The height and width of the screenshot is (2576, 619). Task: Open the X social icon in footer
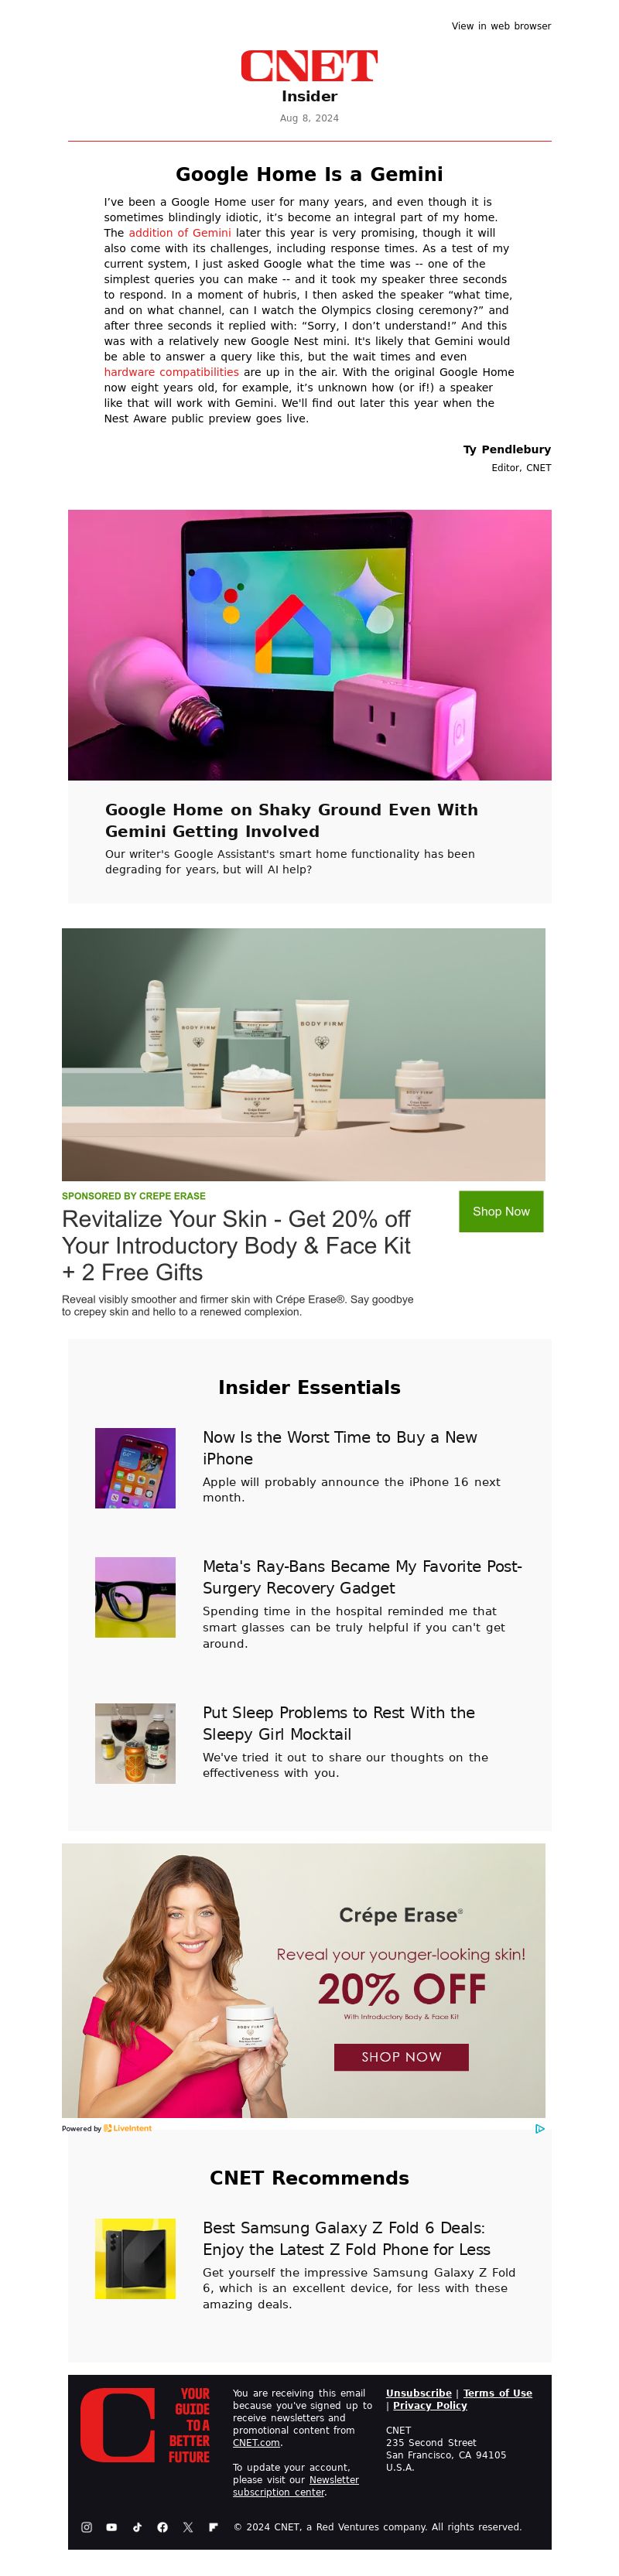pos(188,2527)
